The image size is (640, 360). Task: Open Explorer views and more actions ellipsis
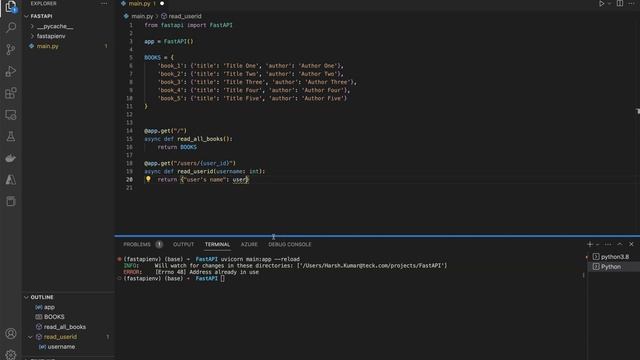(104, 3)
